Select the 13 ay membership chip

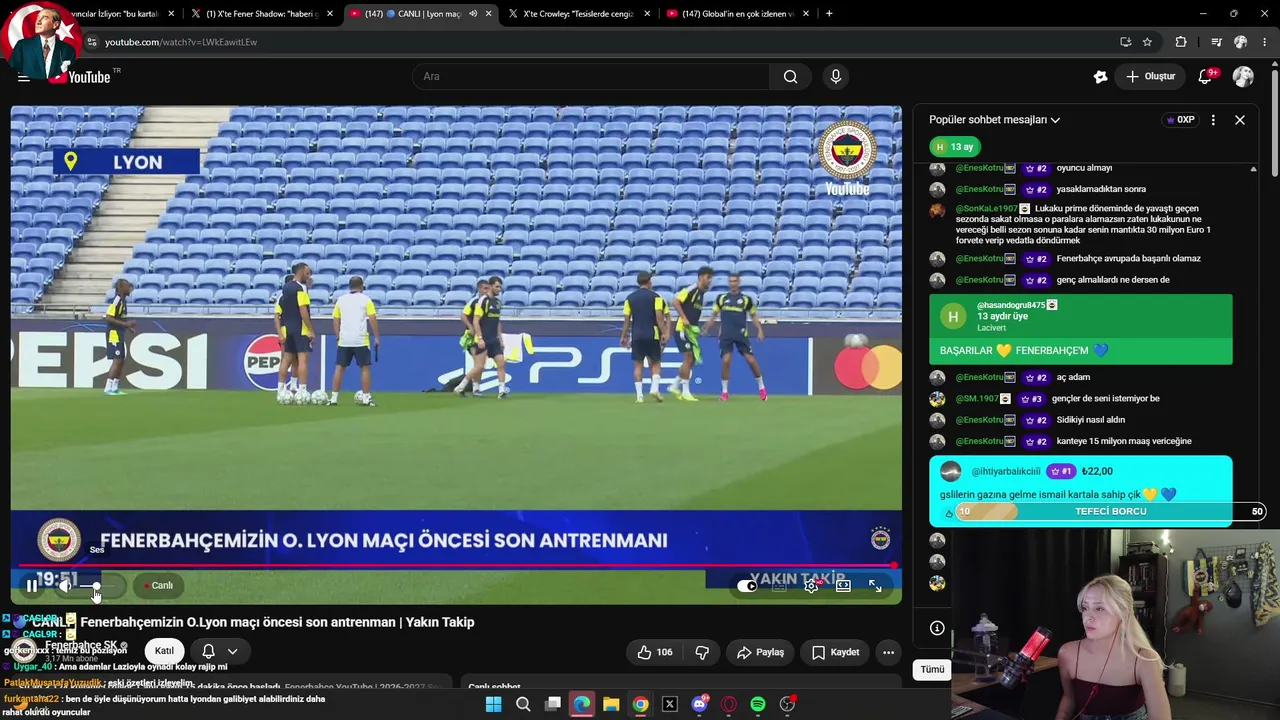pyautogui.click(x=955, y=147)
